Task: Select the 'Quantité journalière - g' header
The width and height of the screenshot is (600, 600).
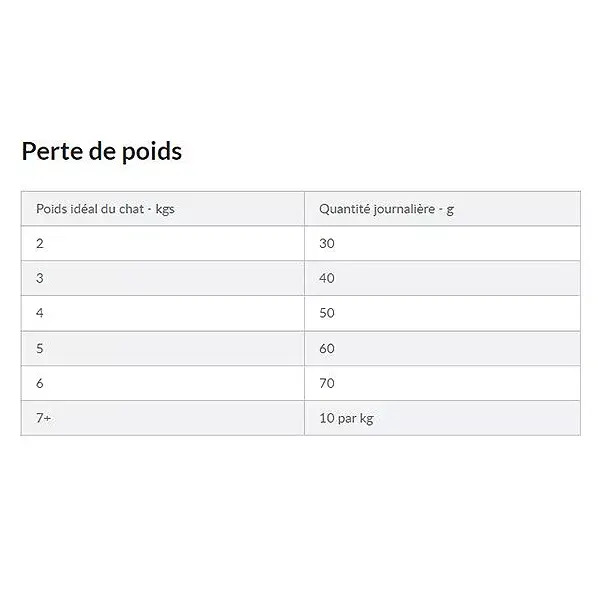Action: point(443,209)
